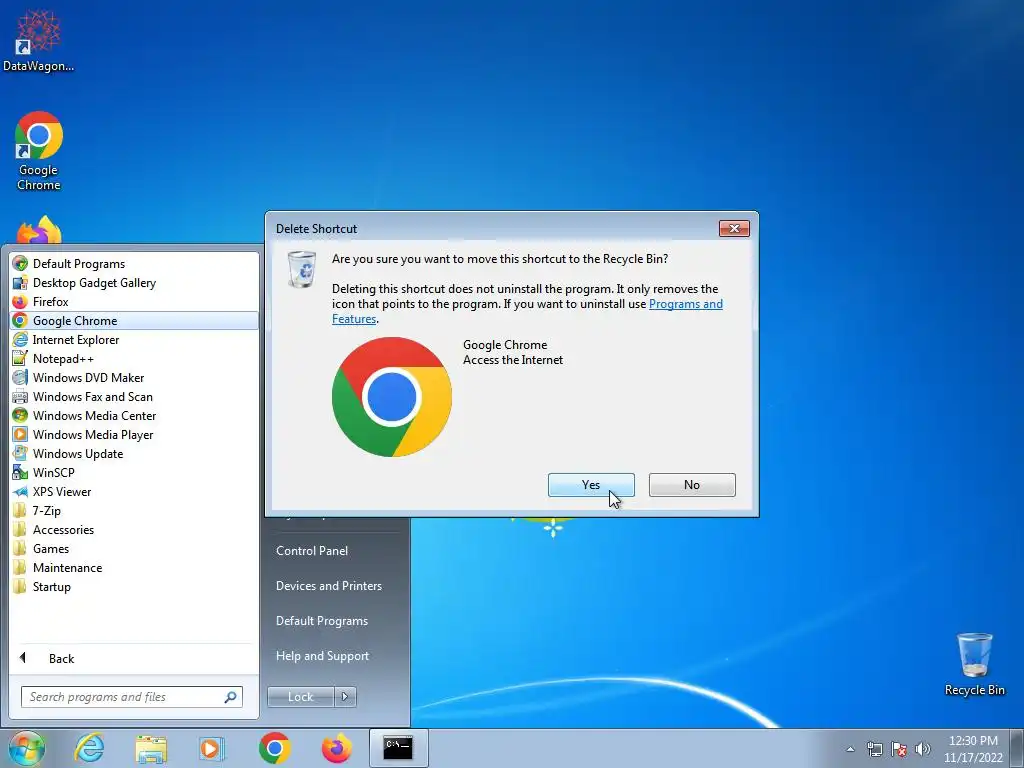The height and width of the screenshot is (768, 1024).
Task: Select the Recycle Bin desktop icon
Action: [x=974, y=664]
